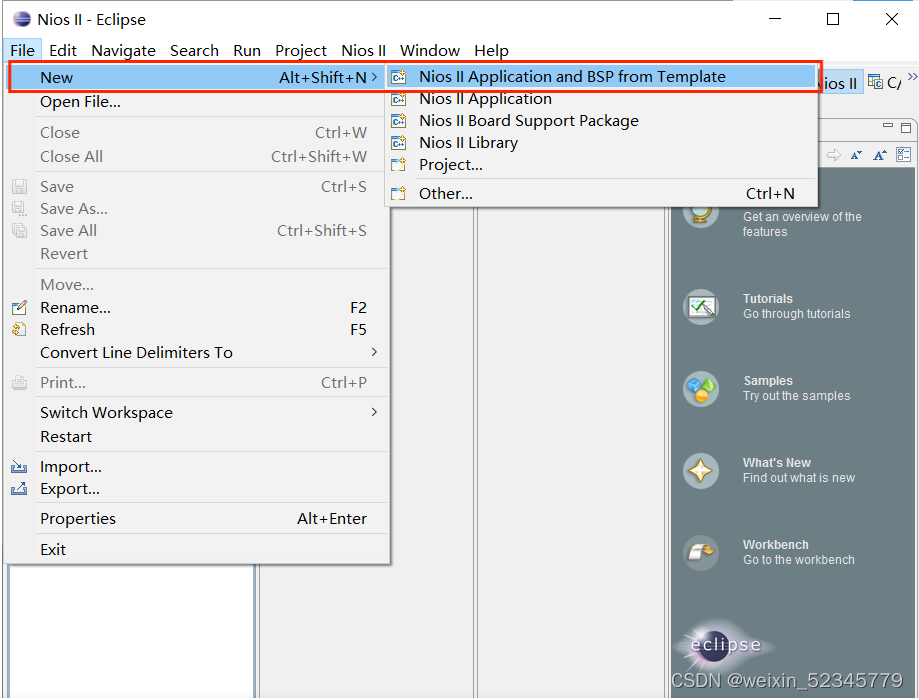Click the forward arrow in Welcome toolbar
This screenshot has height=700, width=919.
click(833, 155)
